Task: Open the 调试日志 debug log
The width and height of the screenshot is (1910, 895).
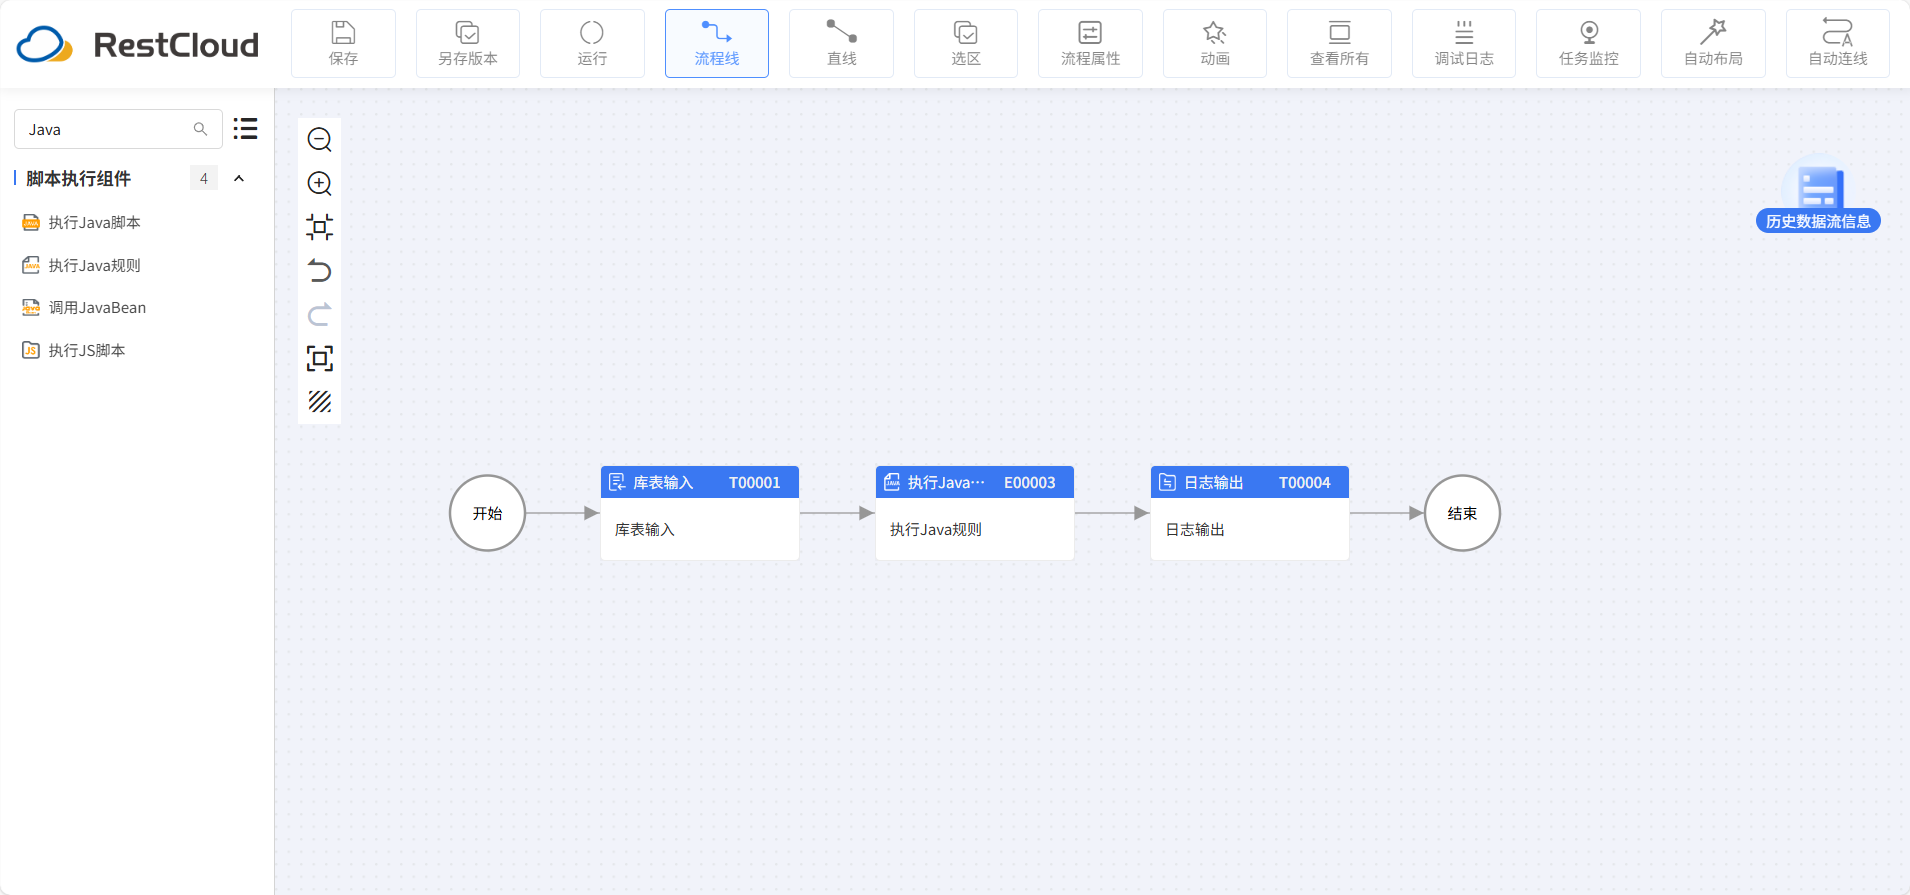Action: (1464, 44)
